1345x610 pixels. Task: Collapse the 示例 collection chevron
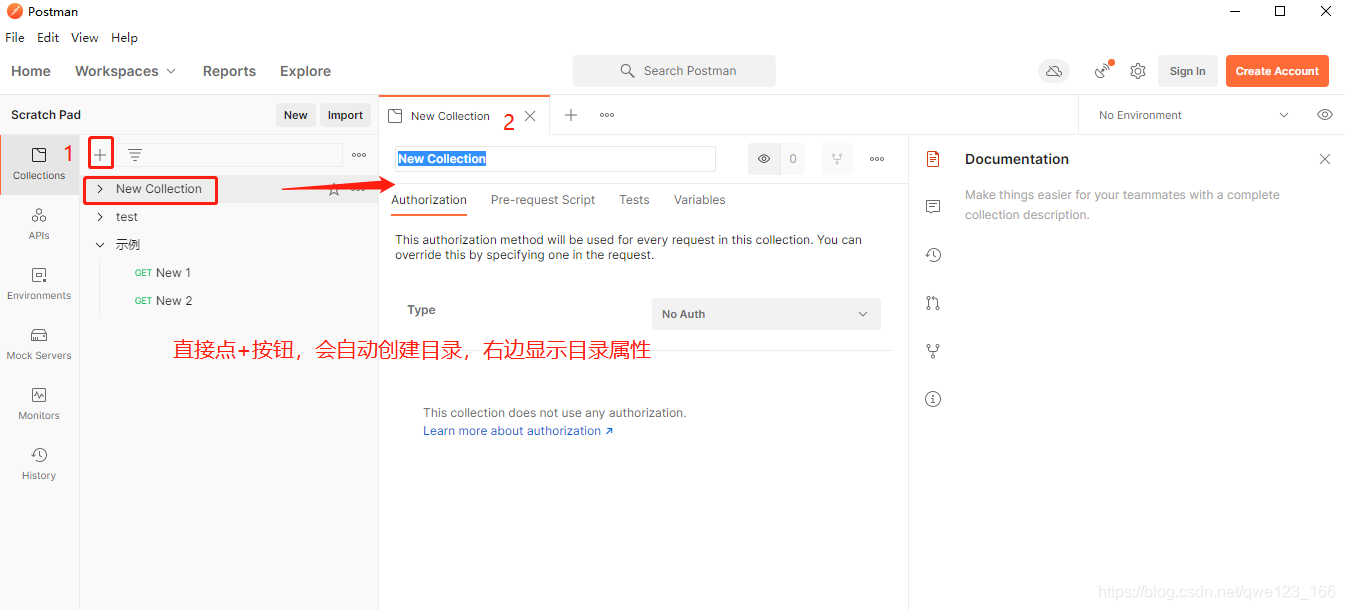tap(100, 245)
